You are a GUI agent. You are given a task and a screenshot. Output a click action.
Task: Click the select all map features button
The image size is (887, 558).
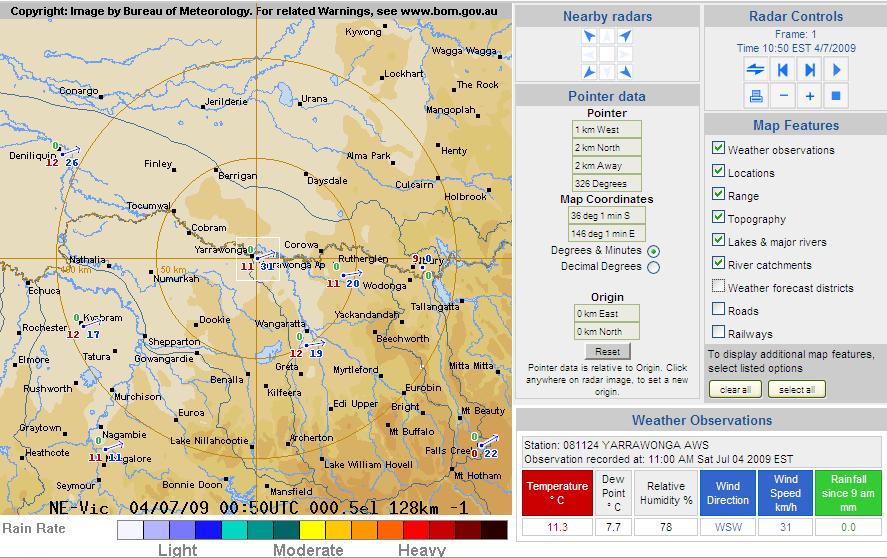tap(796, 389)
